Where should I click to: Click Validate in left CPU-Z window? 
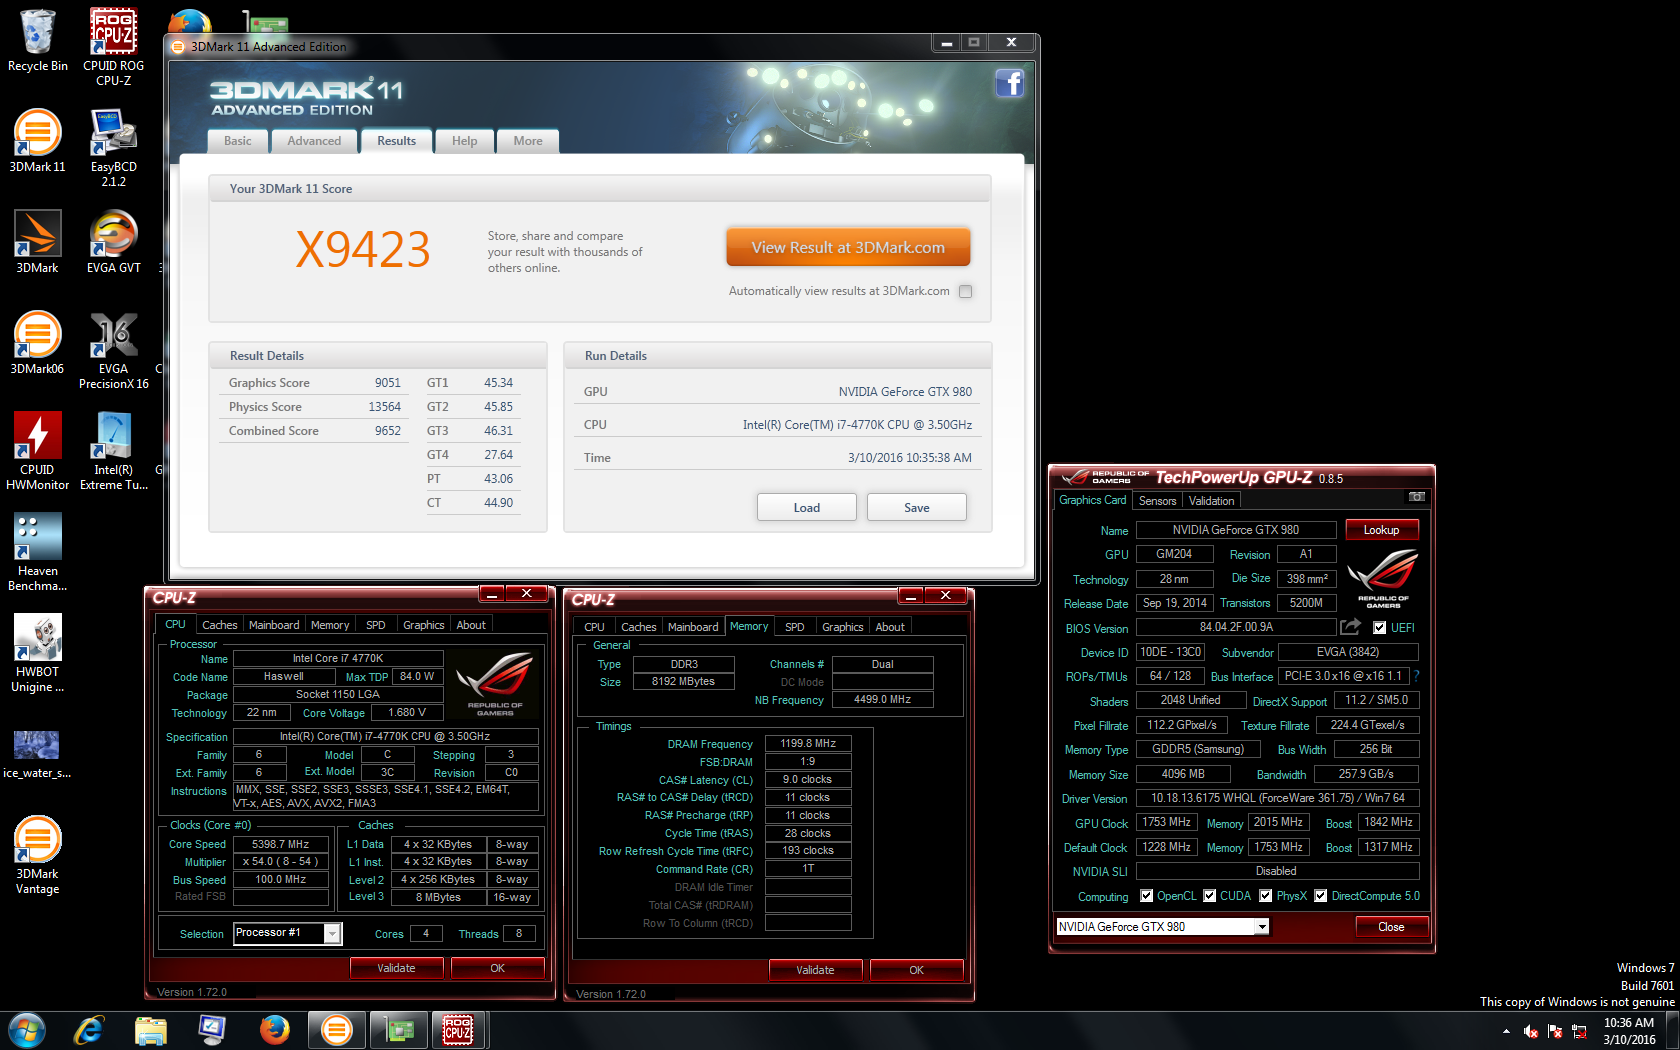(x=397, y=968)
